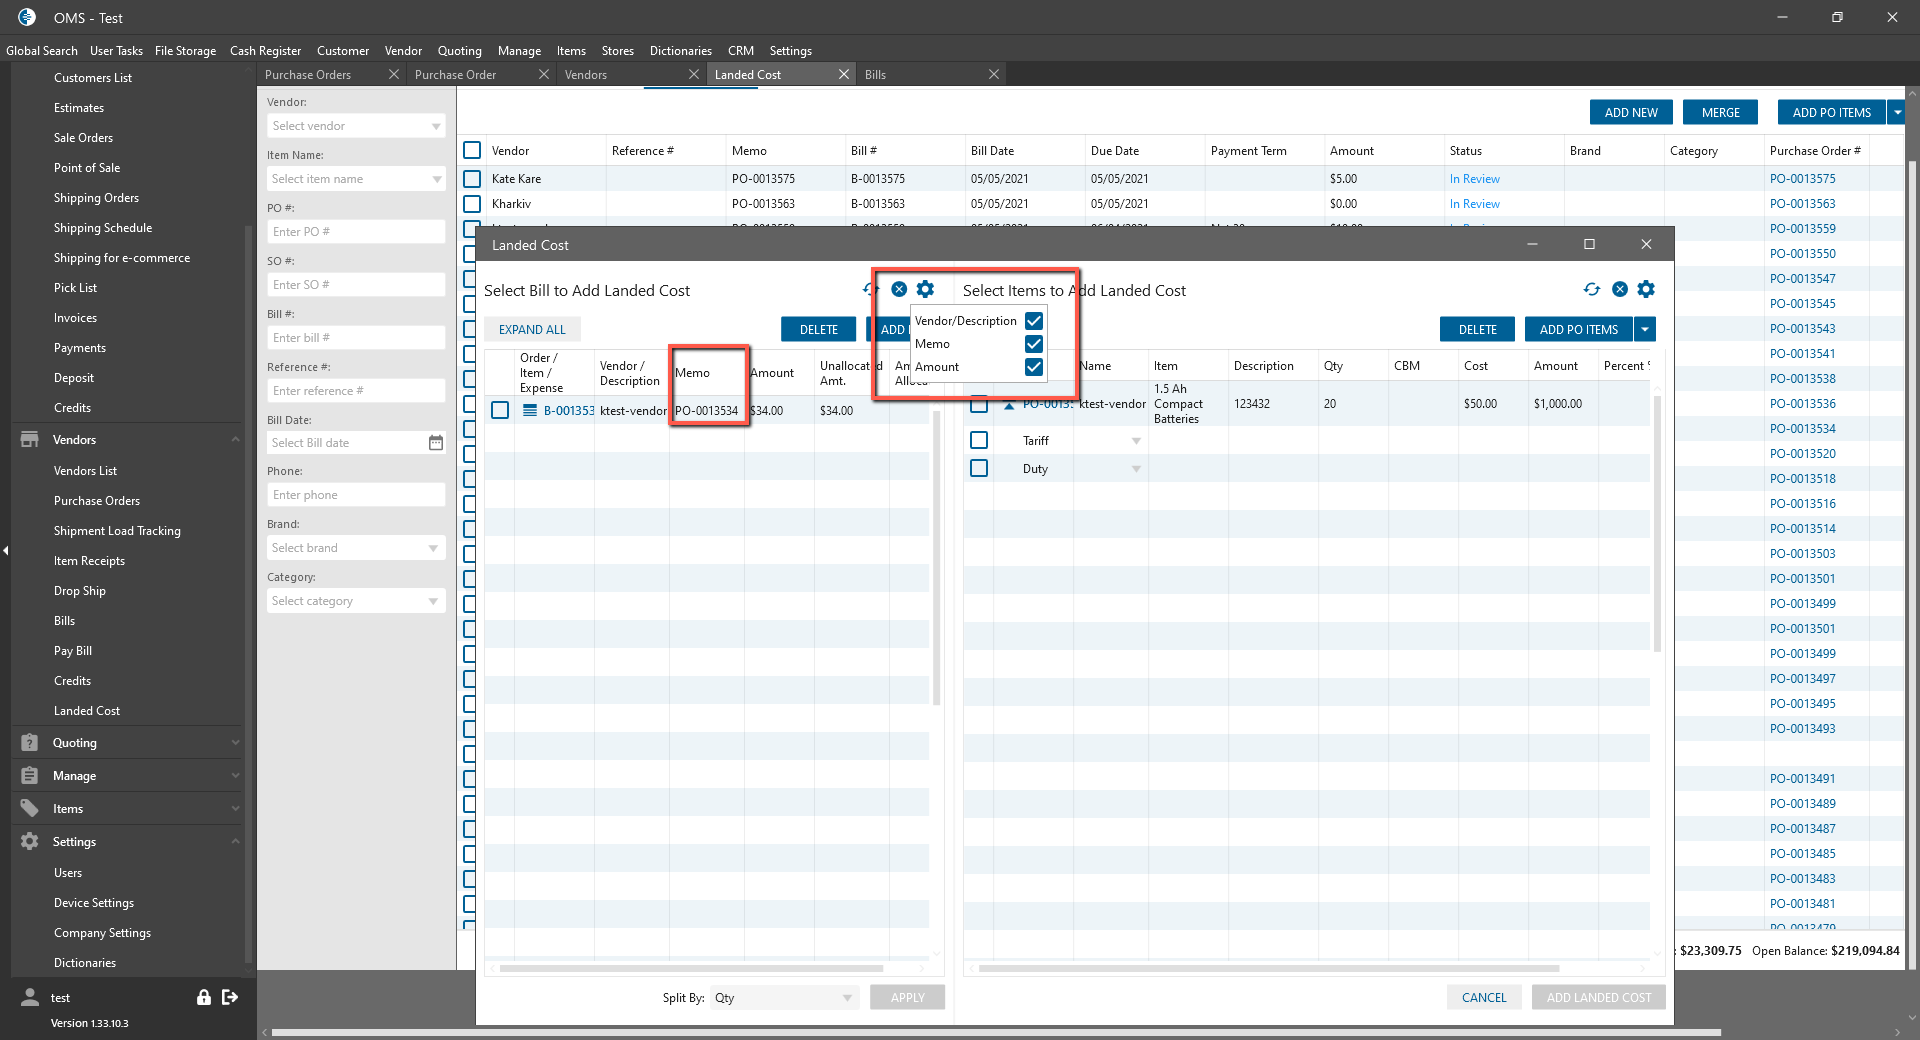Switch to the Bills tab
Screen dimensions: 1920x1040
point(875,75)
